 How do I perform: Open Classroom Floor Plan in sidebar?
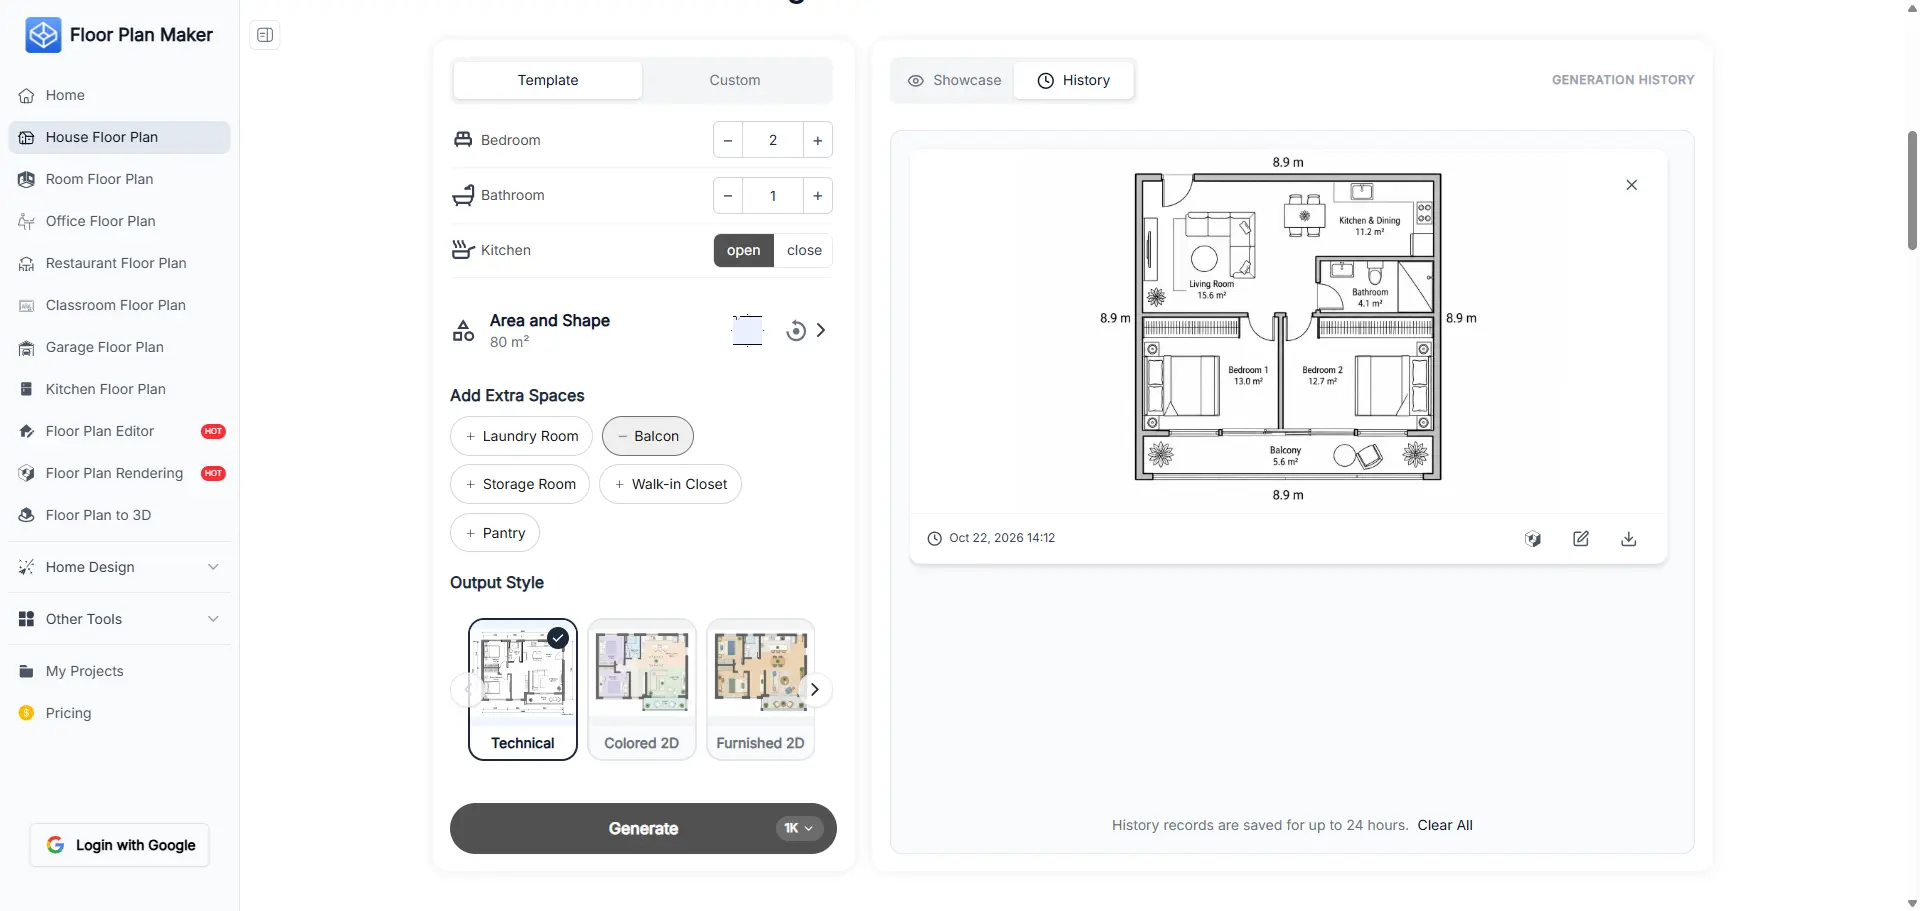[119, 305]
